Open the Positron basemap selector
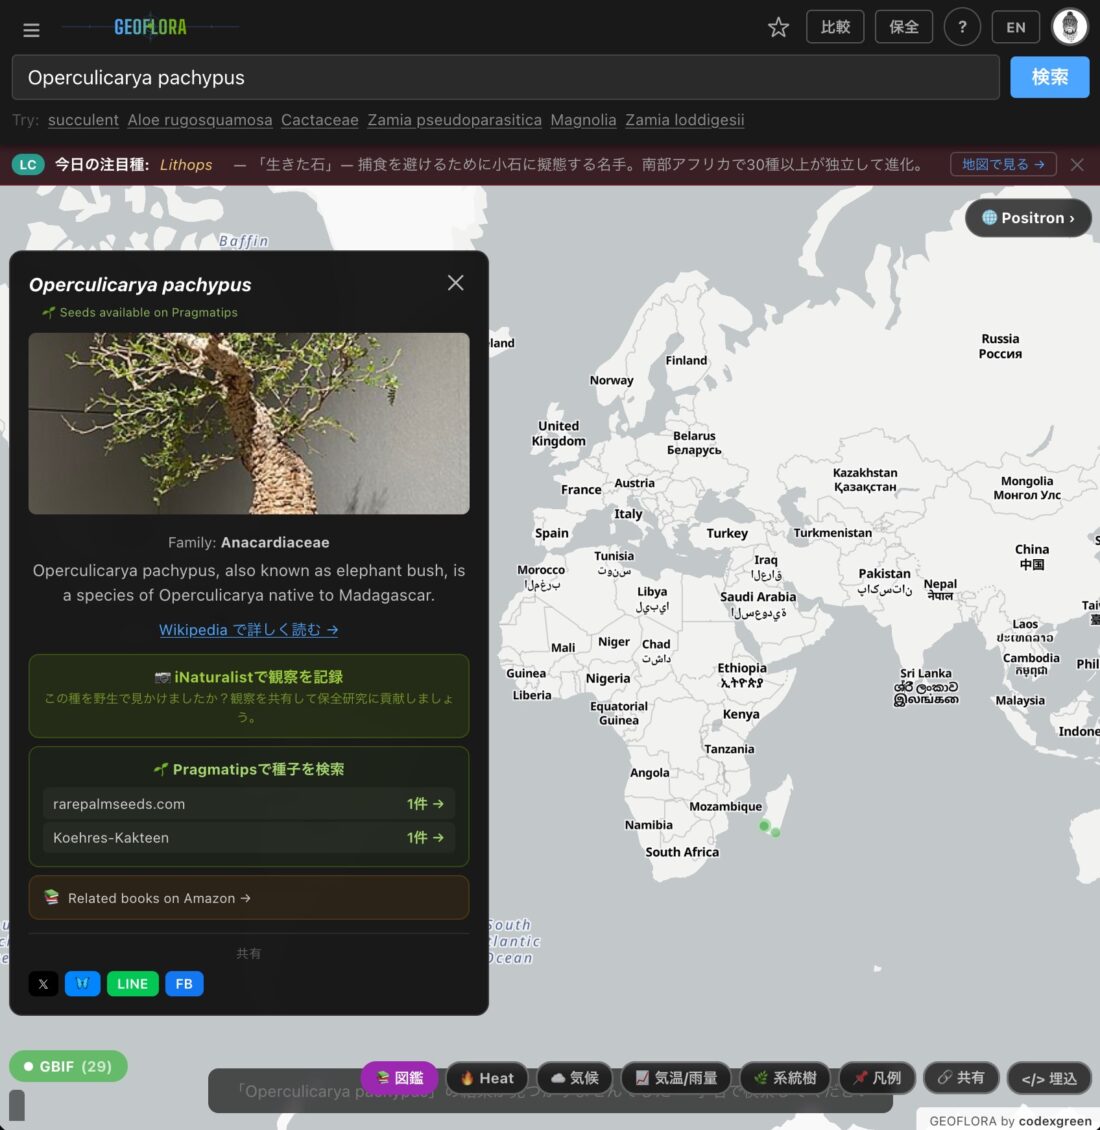This screenshot has width=1100, height=1130. 1028,218
